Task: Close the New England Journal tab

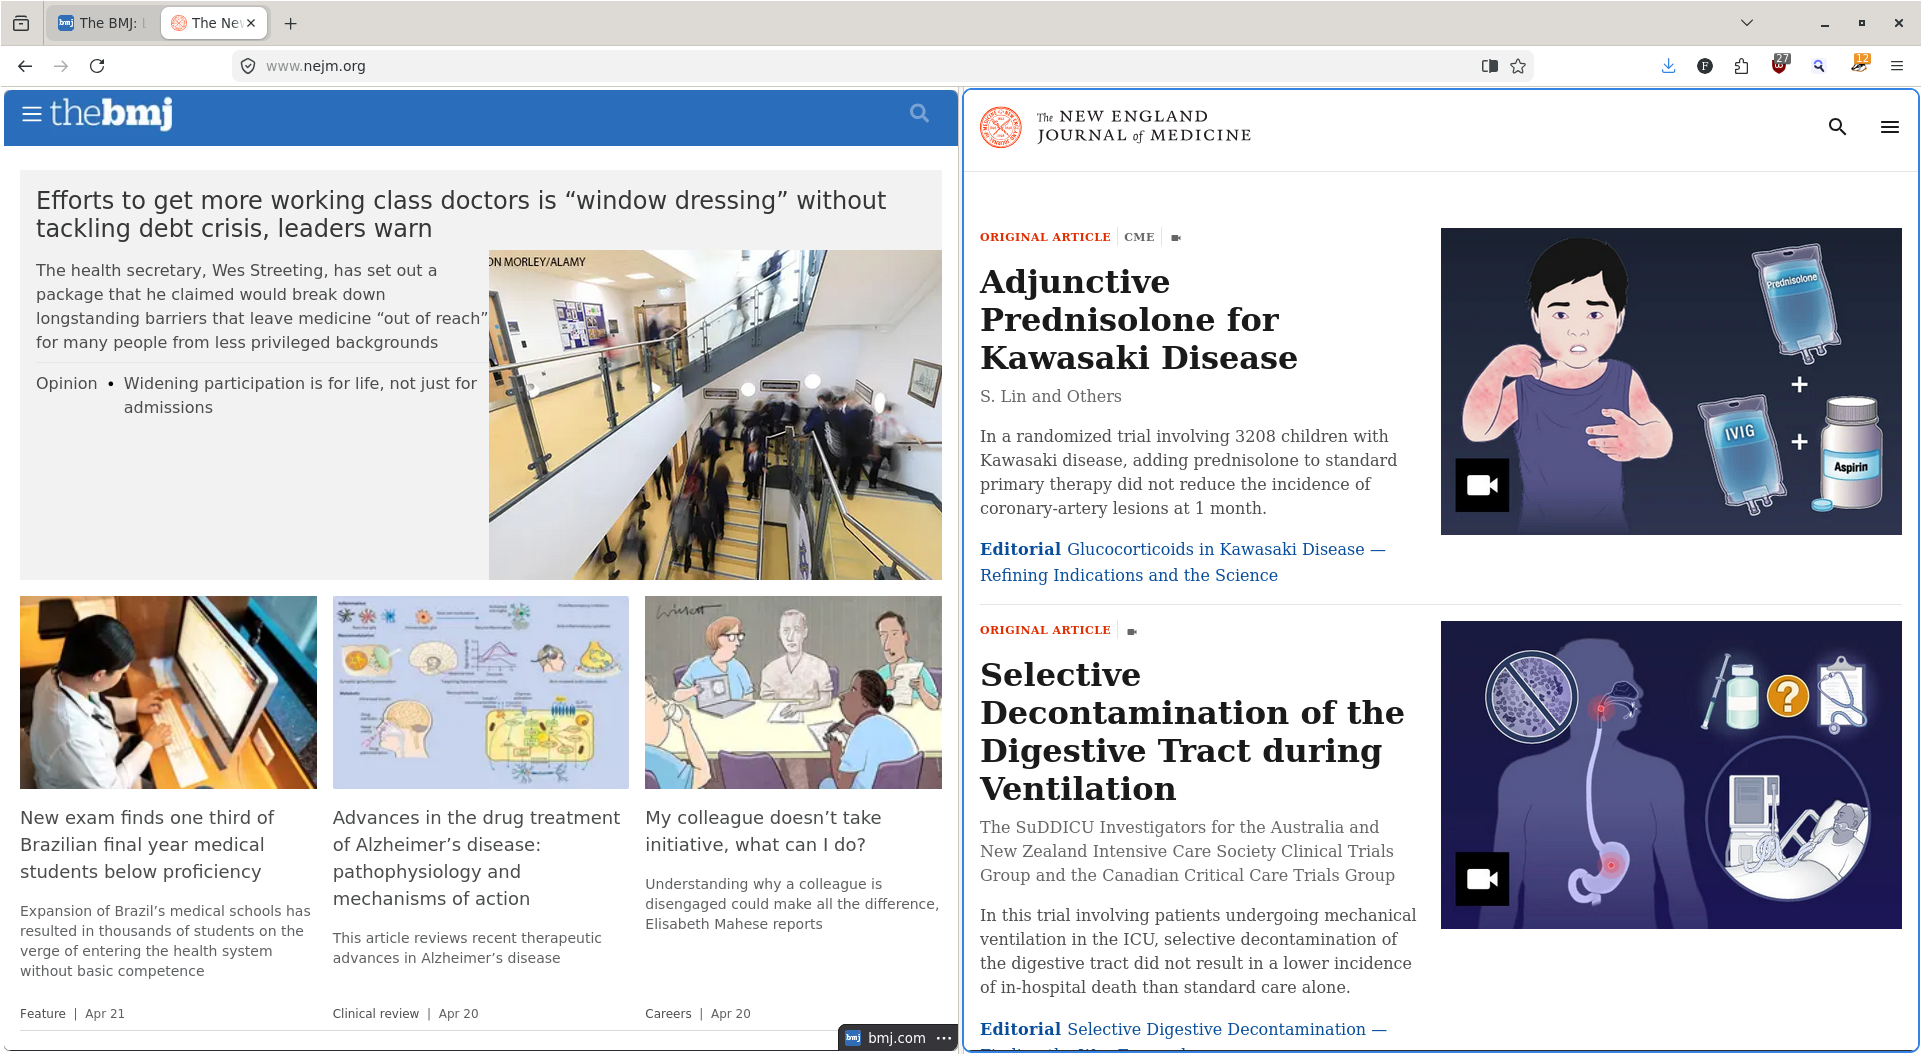Action: (251, 23)
